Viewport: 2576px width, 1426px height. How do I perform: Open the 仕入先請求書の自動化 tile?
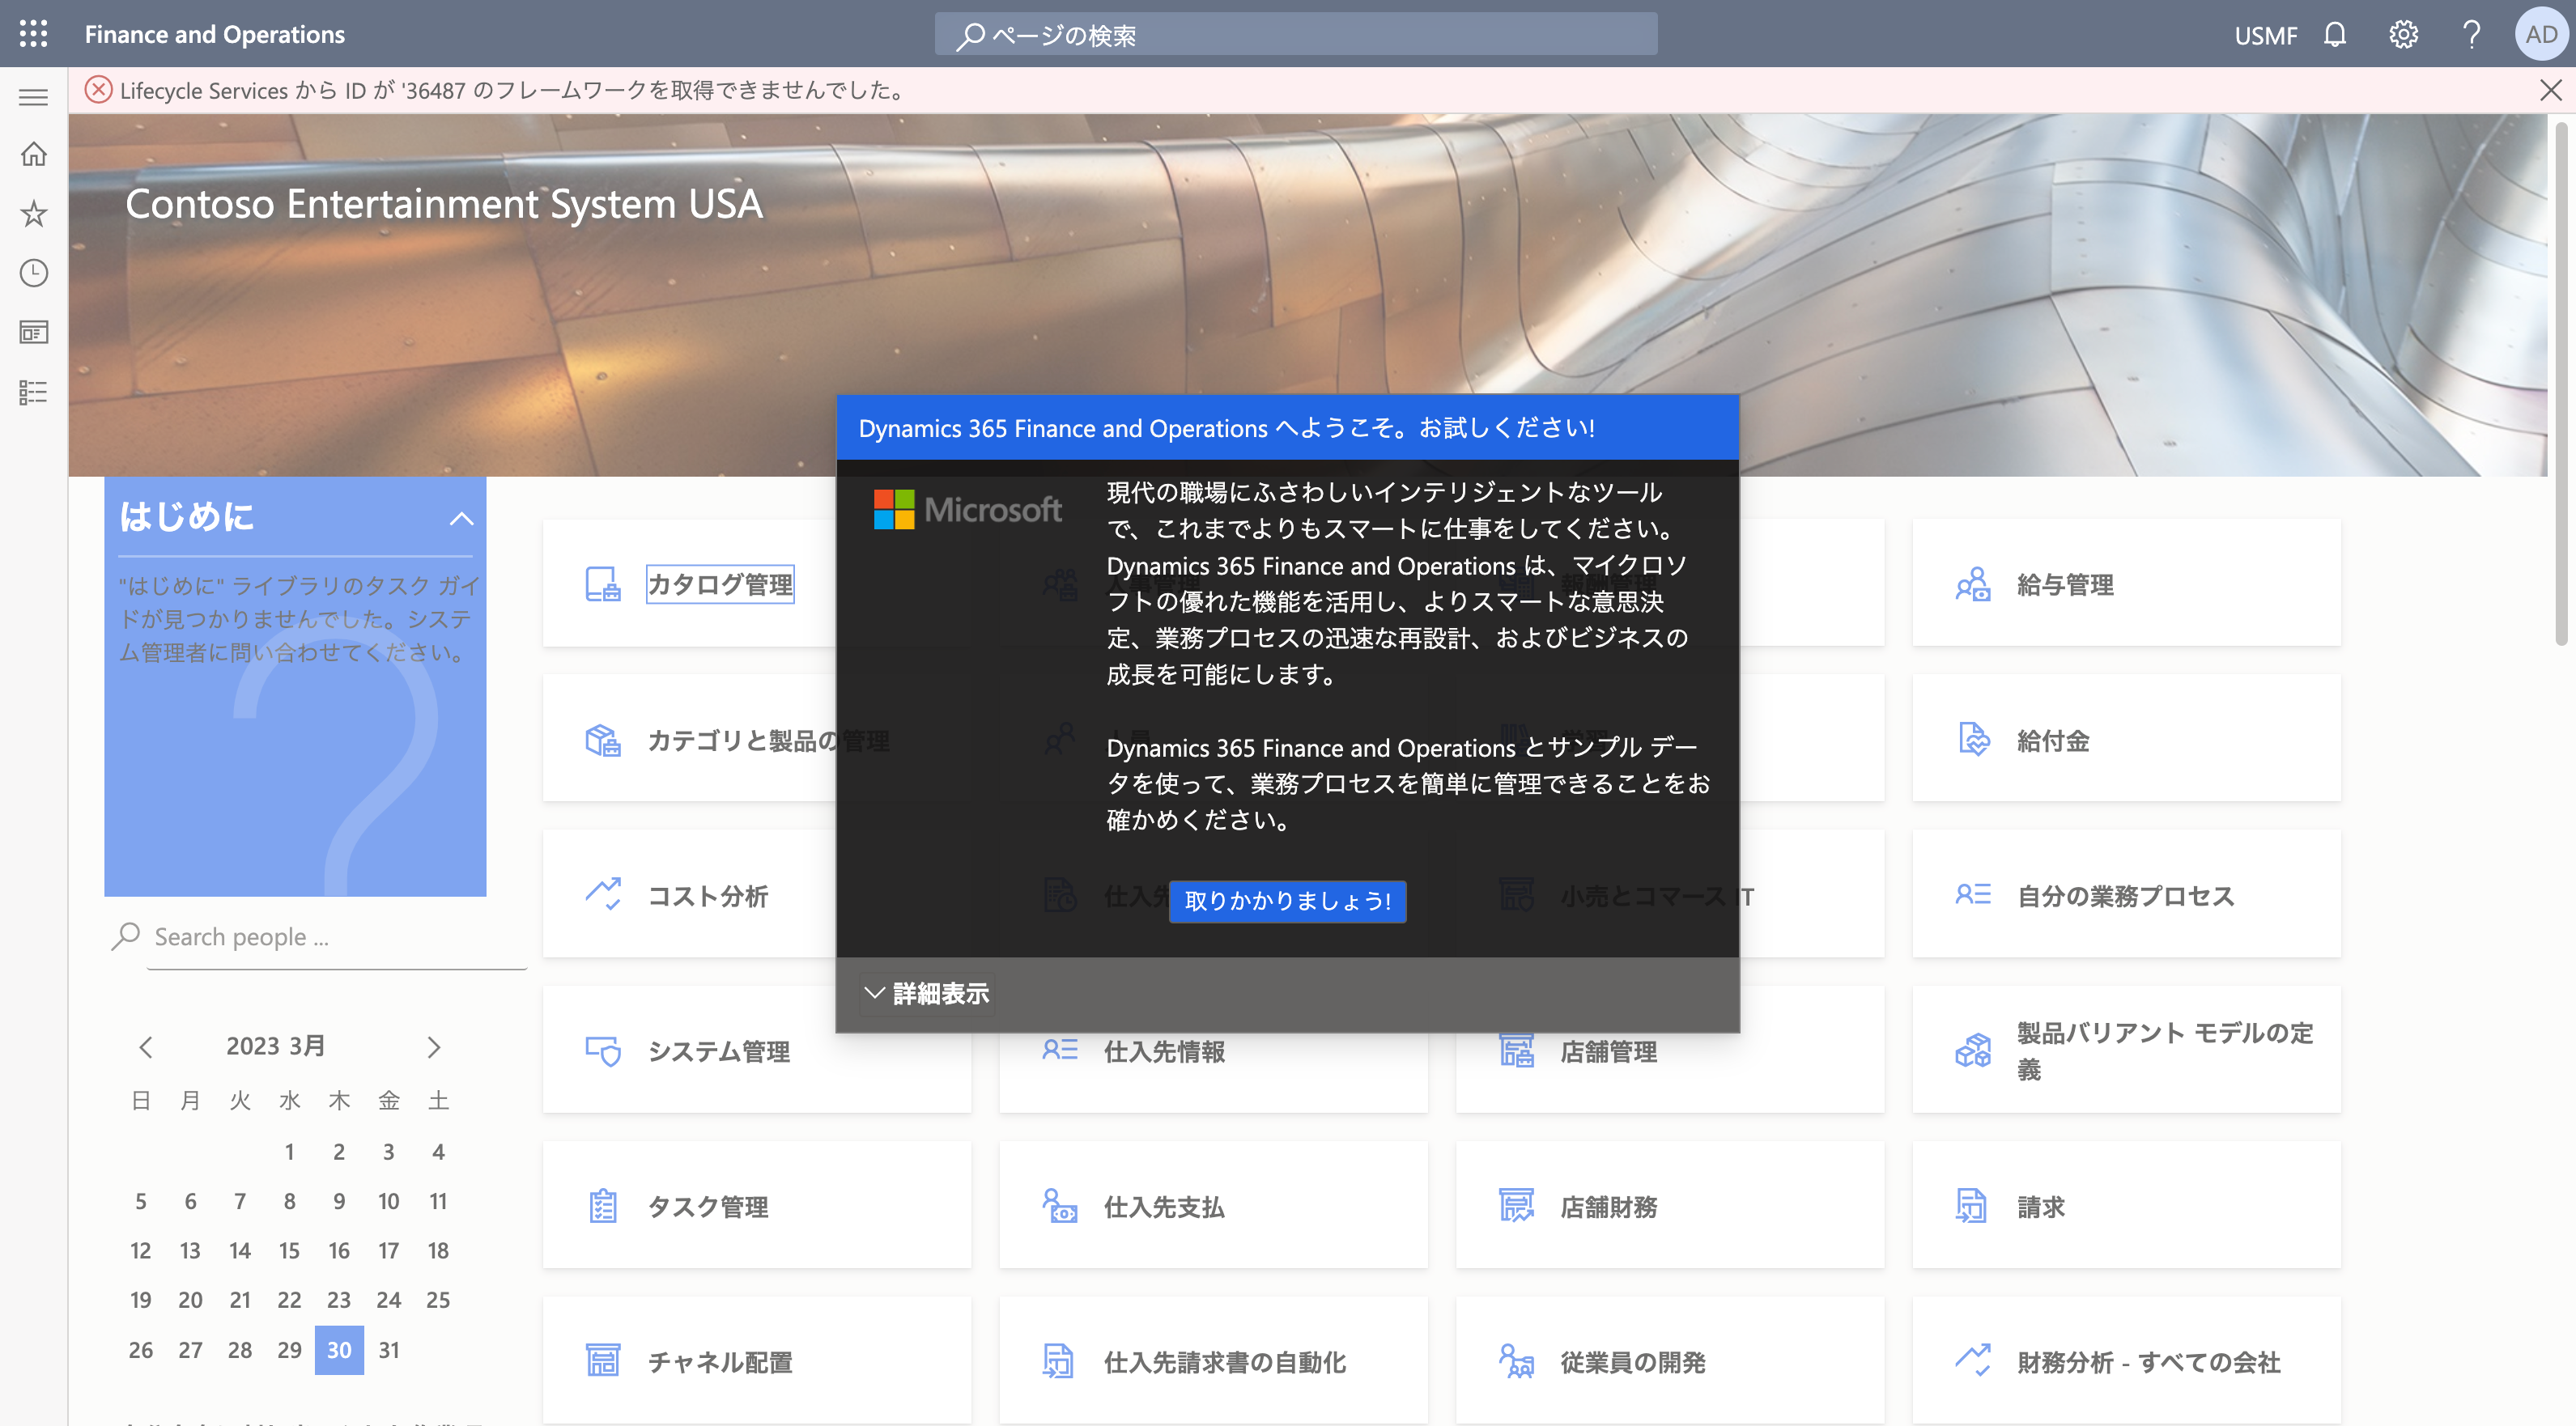[x=1213, y=1360]
